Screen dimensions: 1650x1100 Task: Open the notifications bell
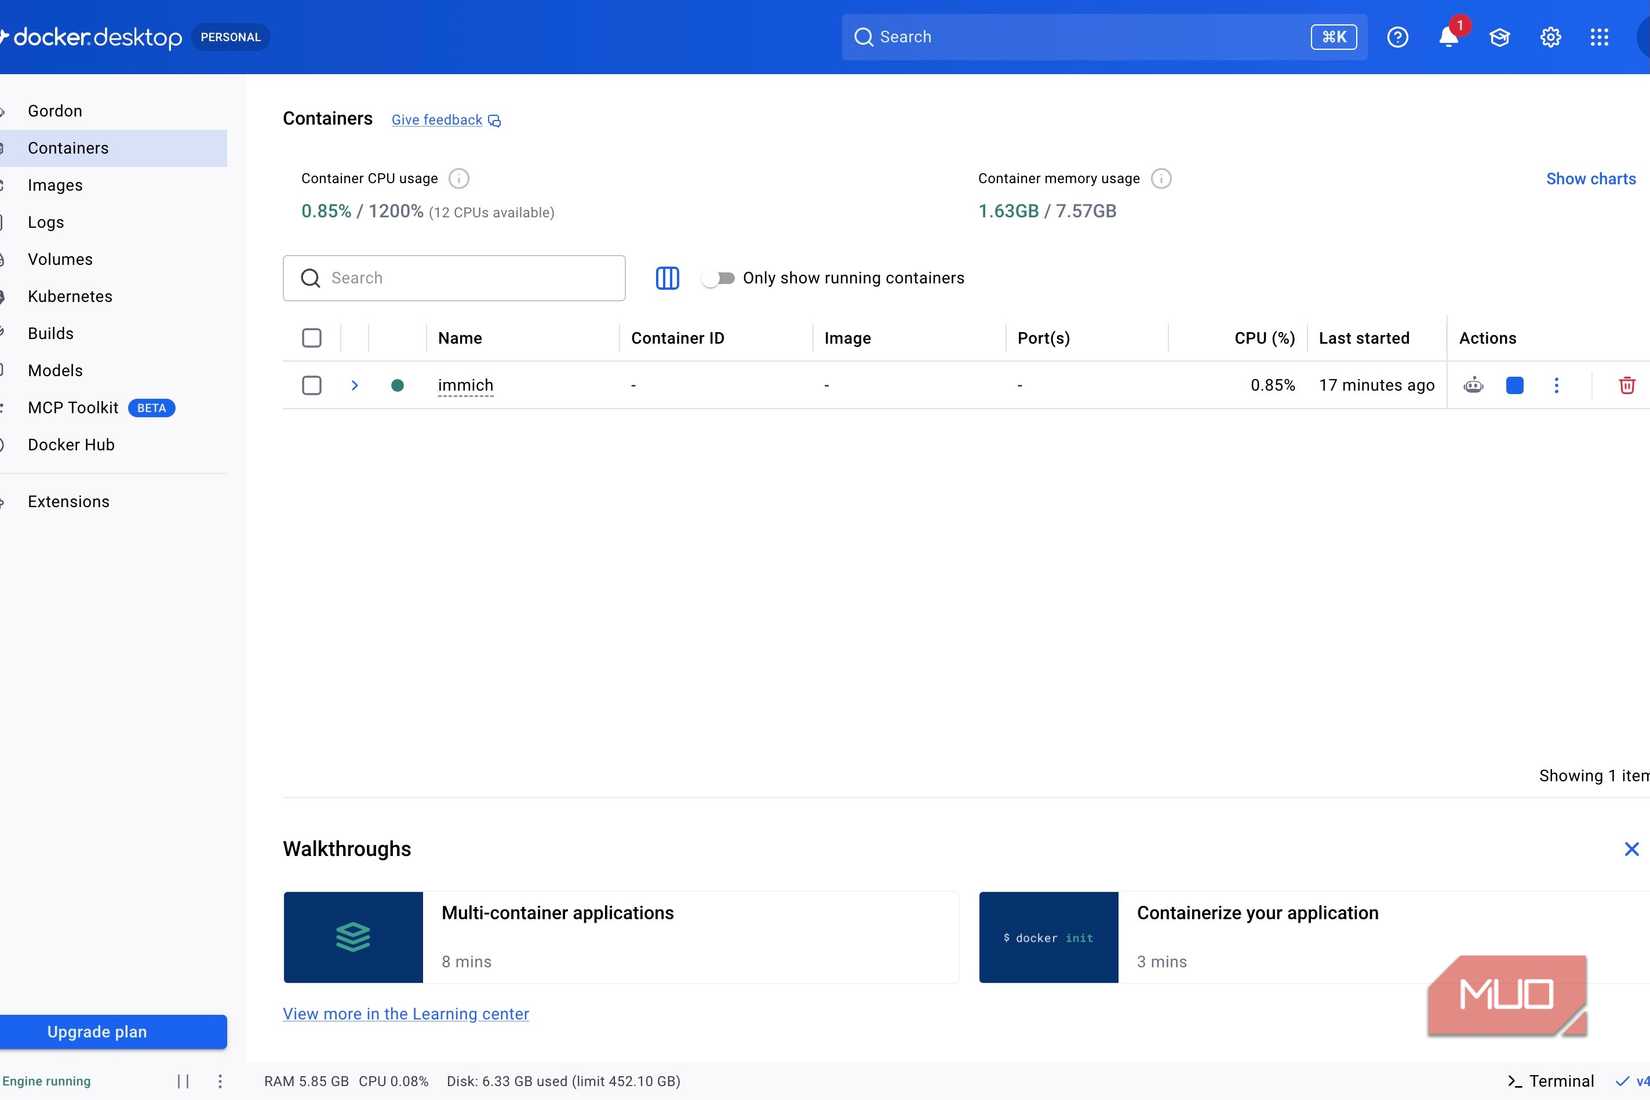click(x=1448, y=37)
